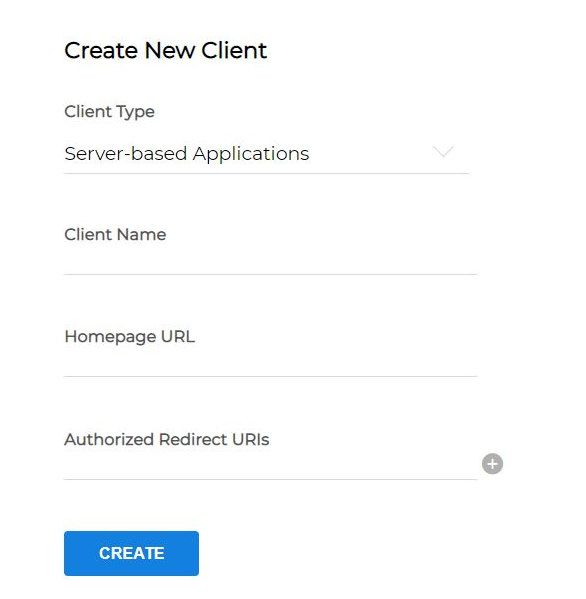Image resolution: width=586 pixels, height=599 pixels.
Task: Expand the Client Type chevron arrow
Action: pos(443,151)
